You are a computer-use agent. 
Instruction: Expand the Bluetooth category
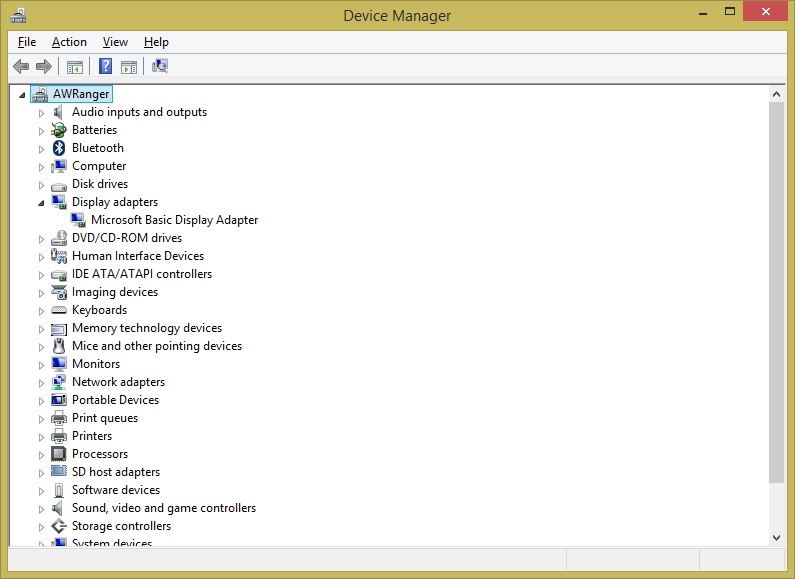pos(42,149)
